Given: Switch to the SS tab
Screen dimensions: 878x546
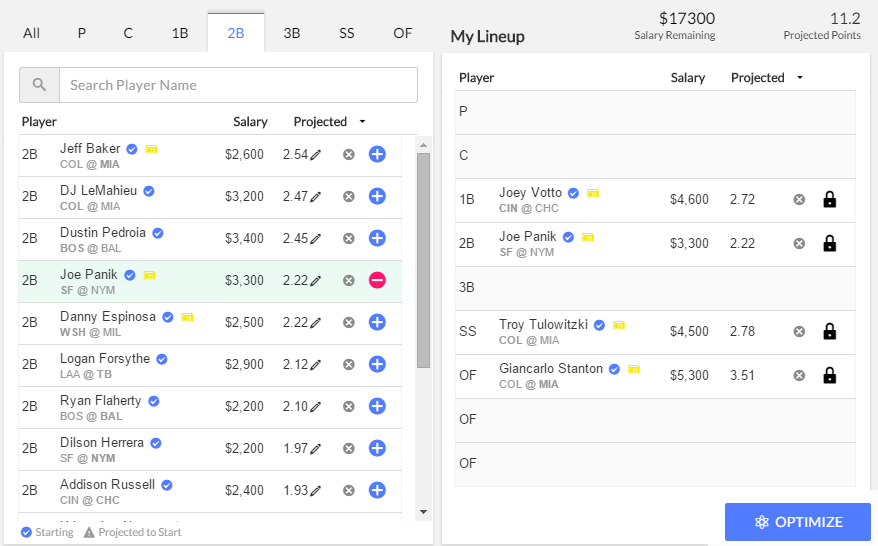Looking at the screenshot, I should tap(347, 33).
